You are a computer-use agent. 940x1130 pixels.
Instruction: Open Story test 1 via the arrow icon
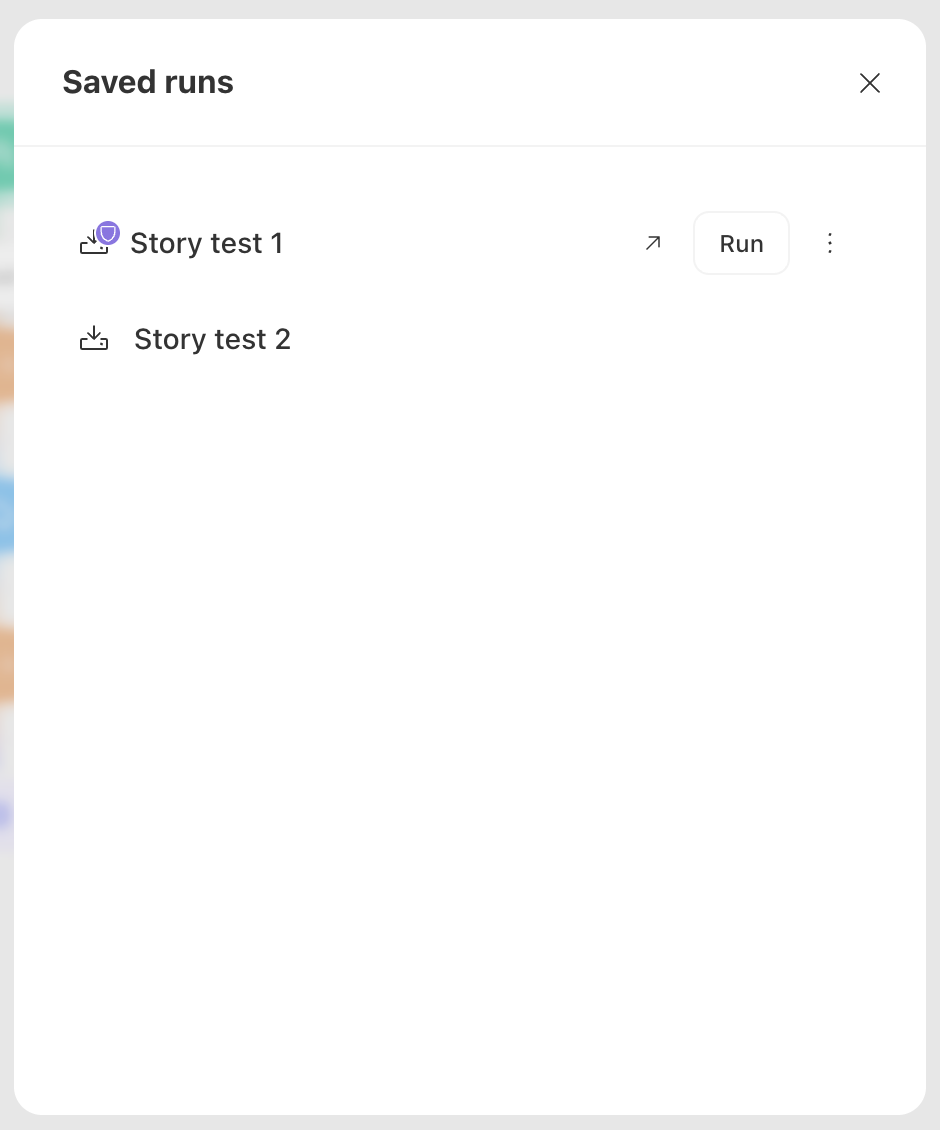(x=653, y=243)
